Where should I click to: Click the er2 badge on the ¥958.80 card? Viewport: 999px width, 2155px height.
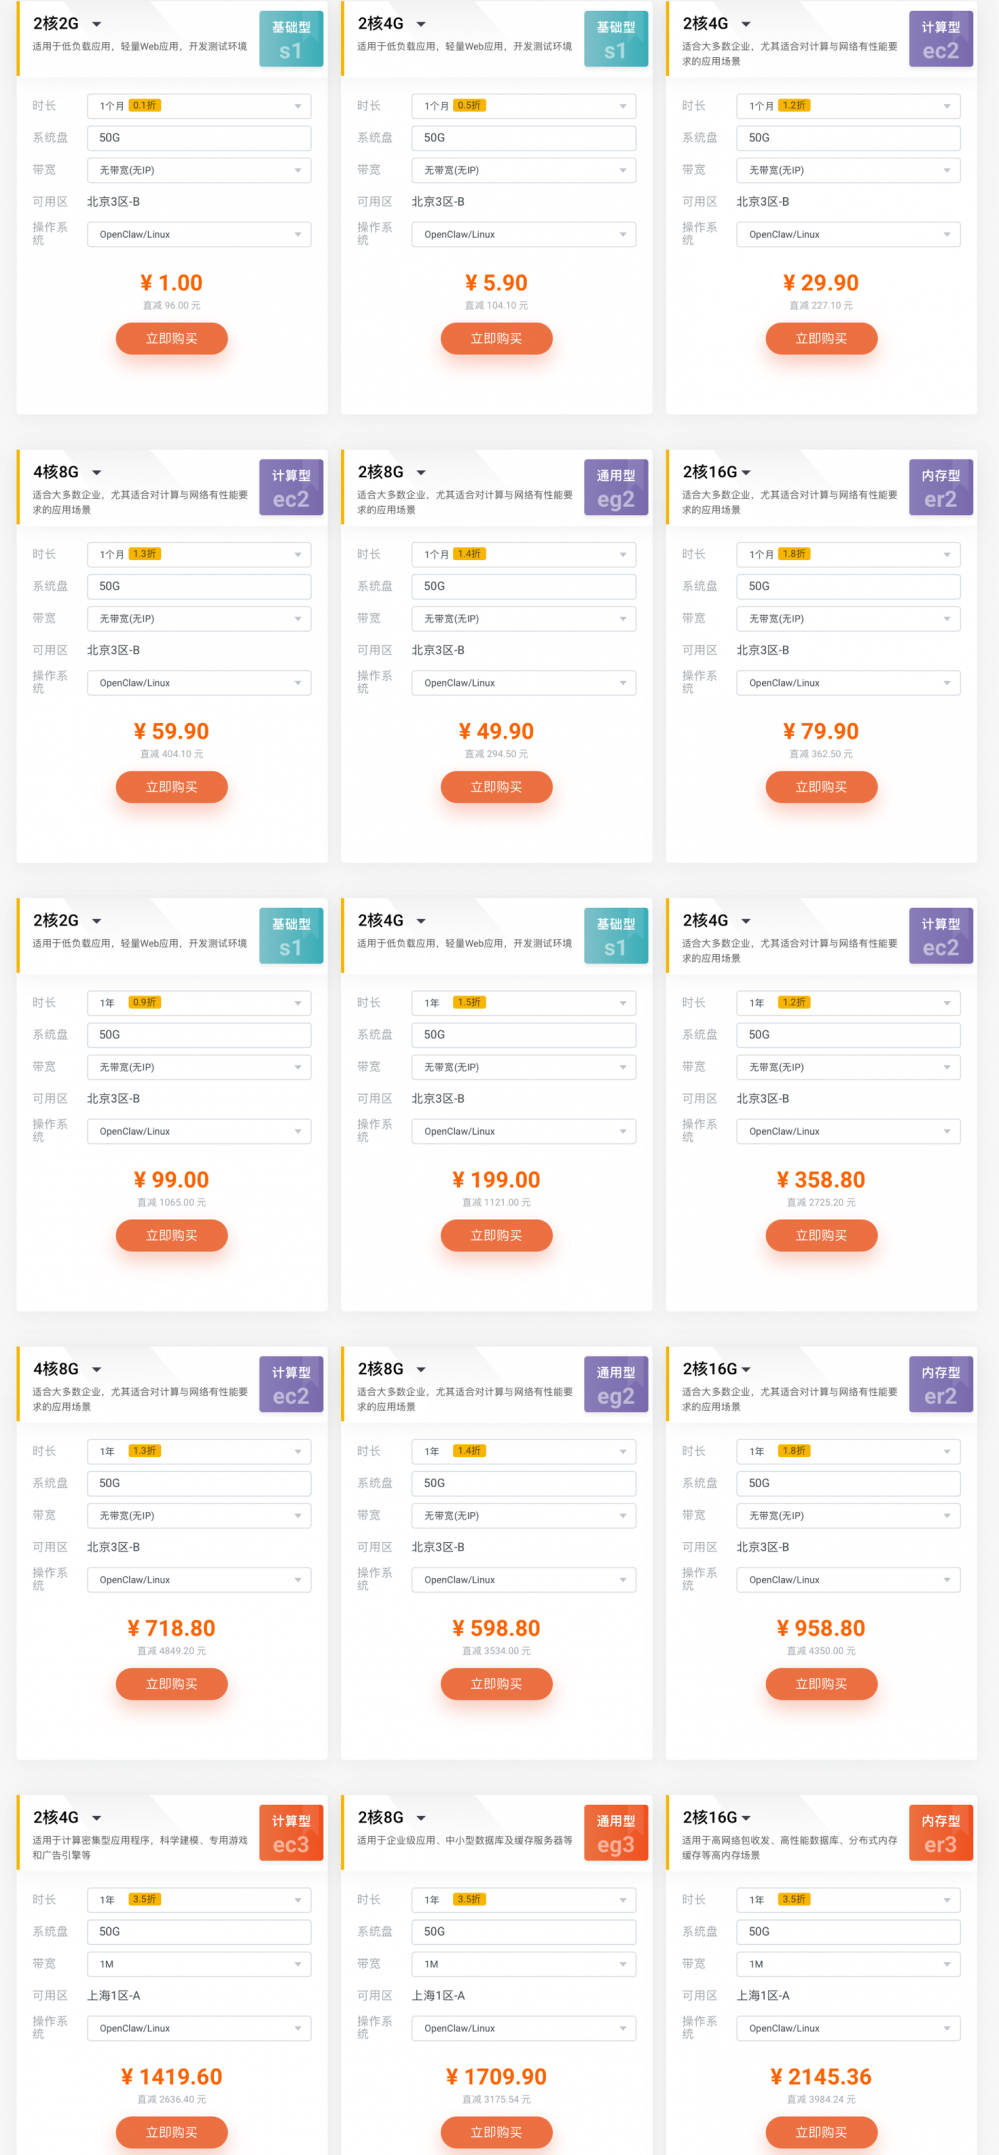940,1385
